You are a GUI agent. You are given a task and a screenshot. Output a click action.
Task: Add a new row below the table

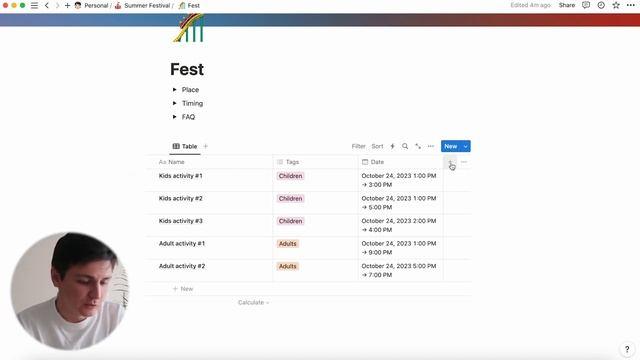pyautogui.click(x=183, y=289)
